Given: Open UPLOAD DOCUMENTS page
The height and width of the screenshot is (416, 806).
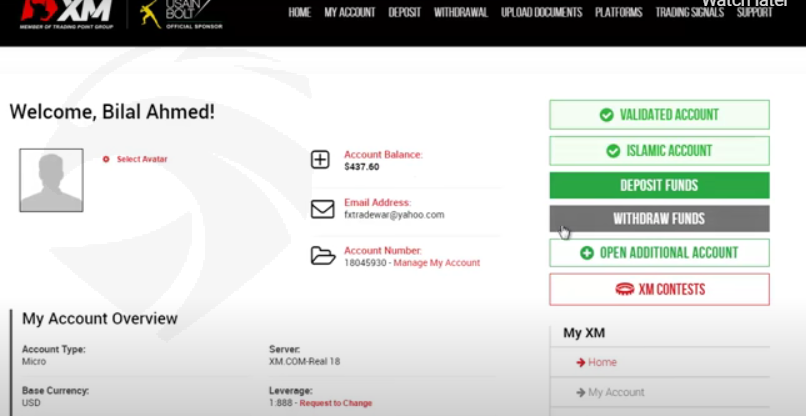Looking at the screenshot, I should 541,12.
